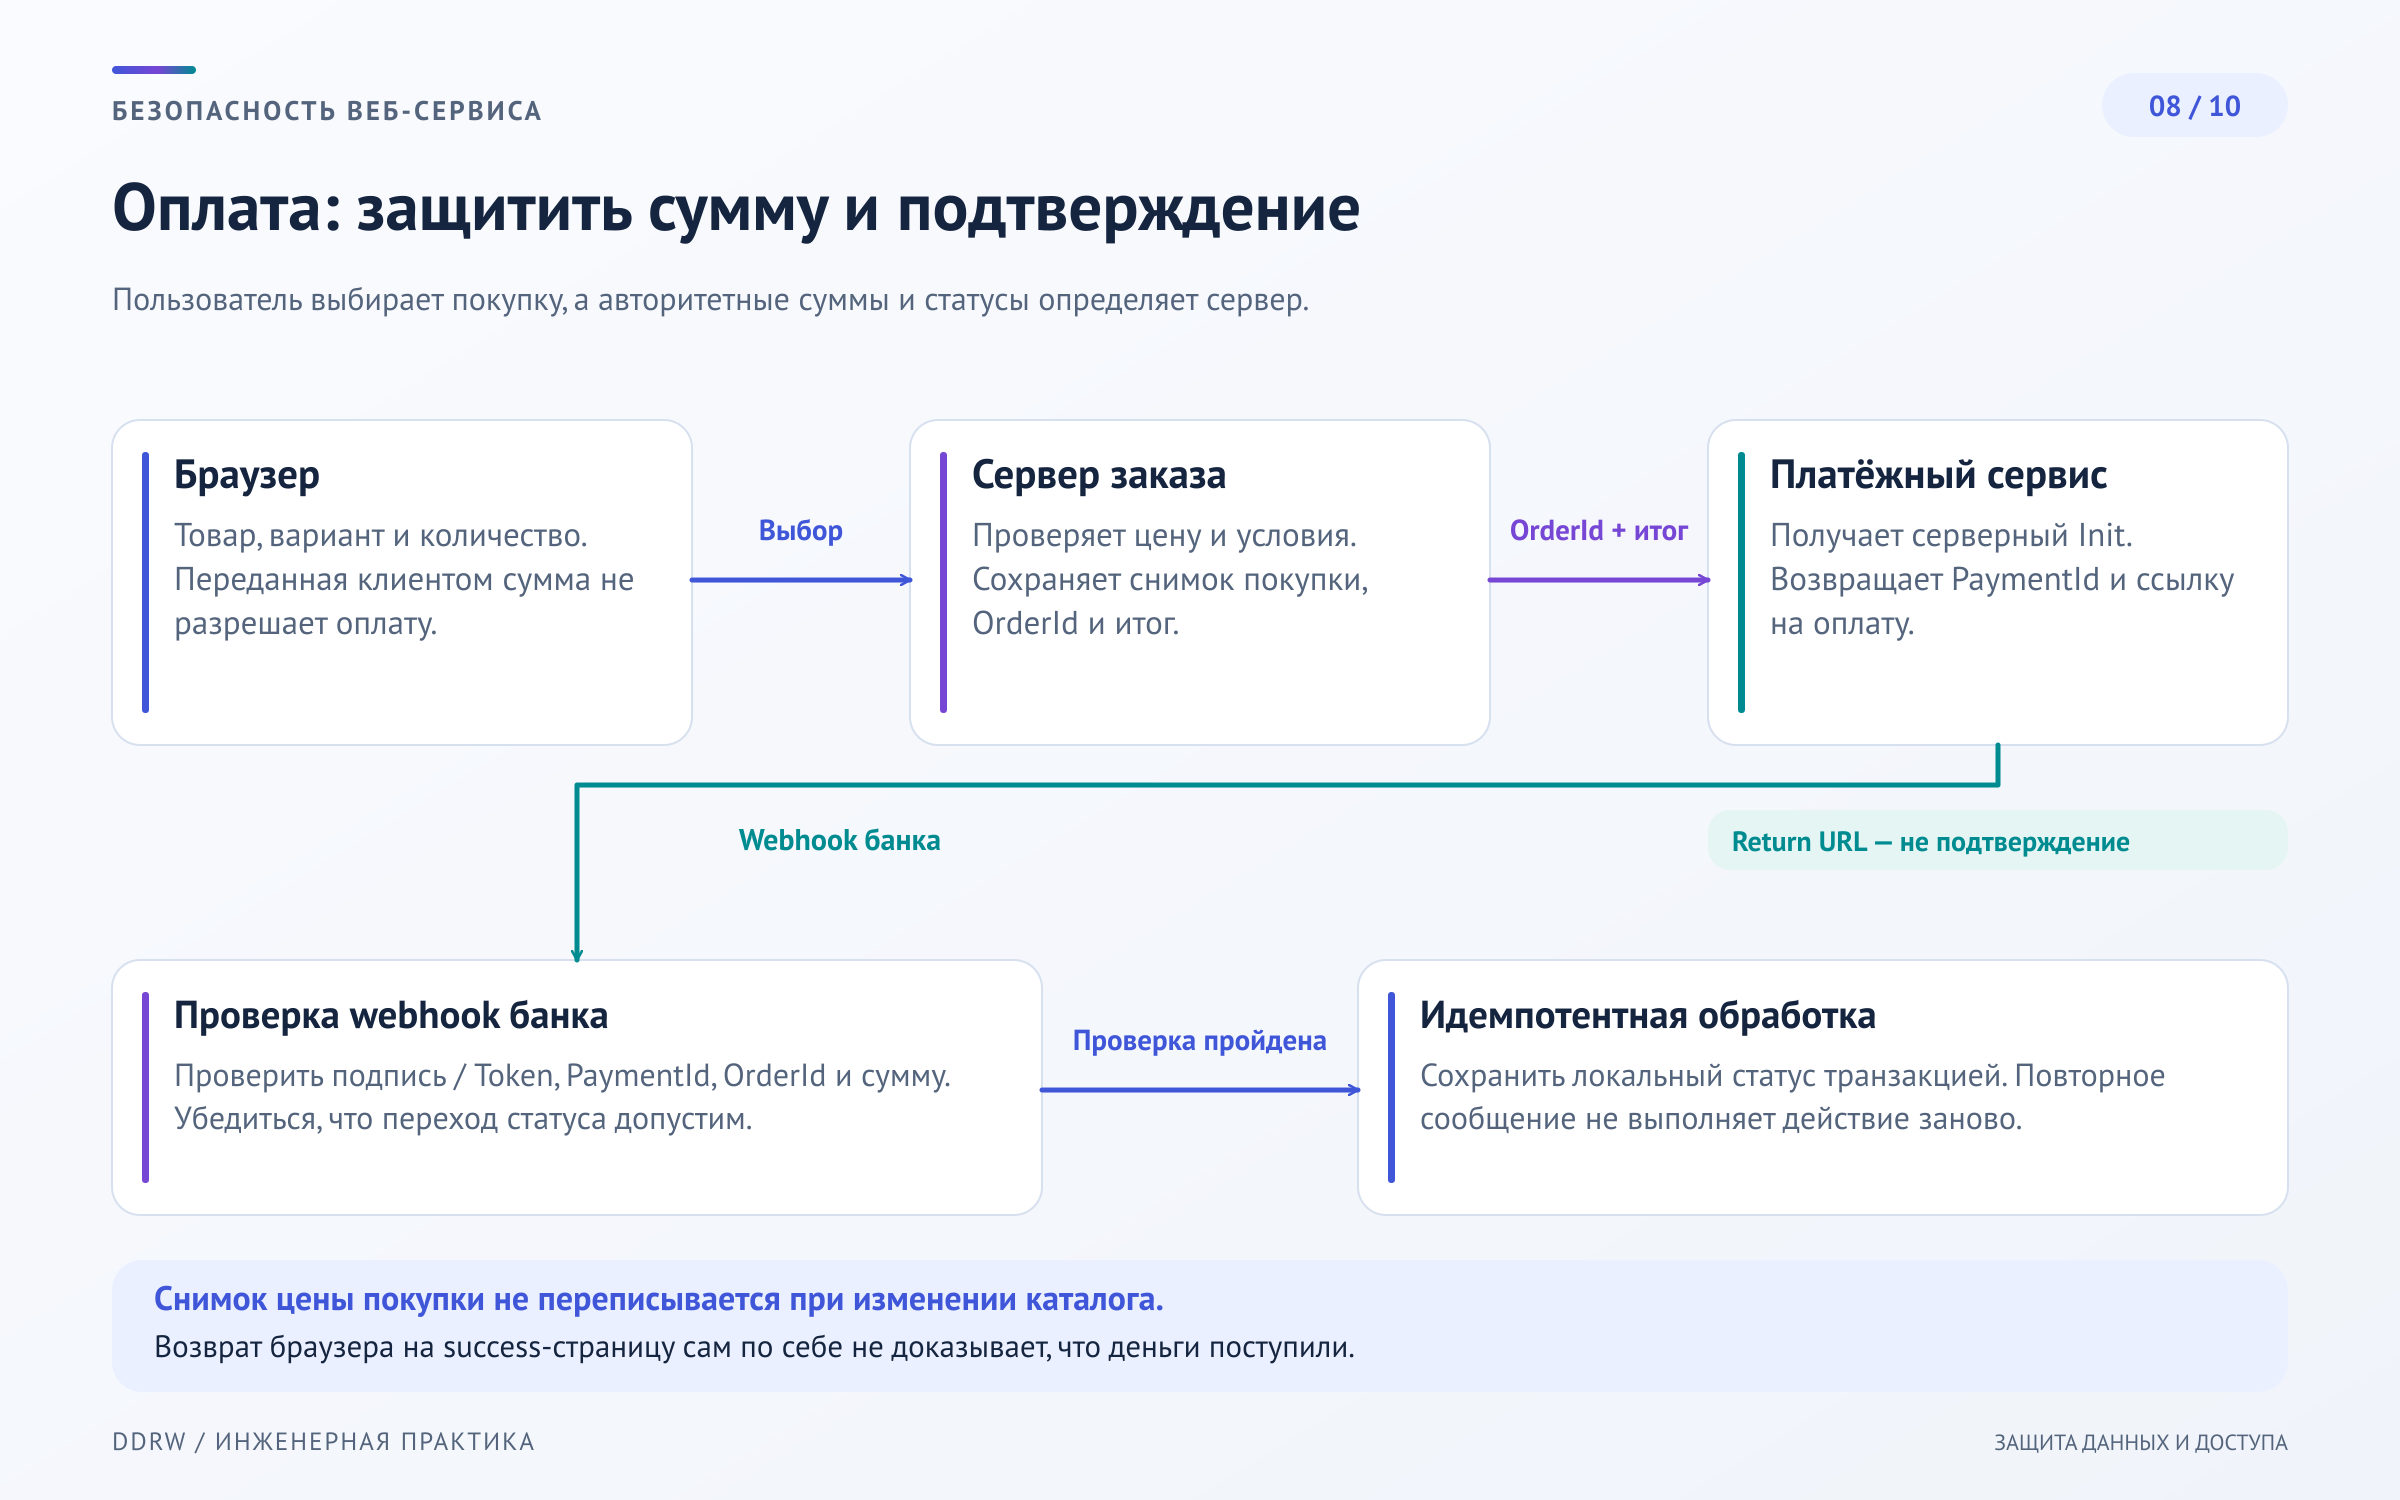Click the 'Проверить подпись / Token' description
Screen dimensions: 2400x1500
(x=562, y=1097)
